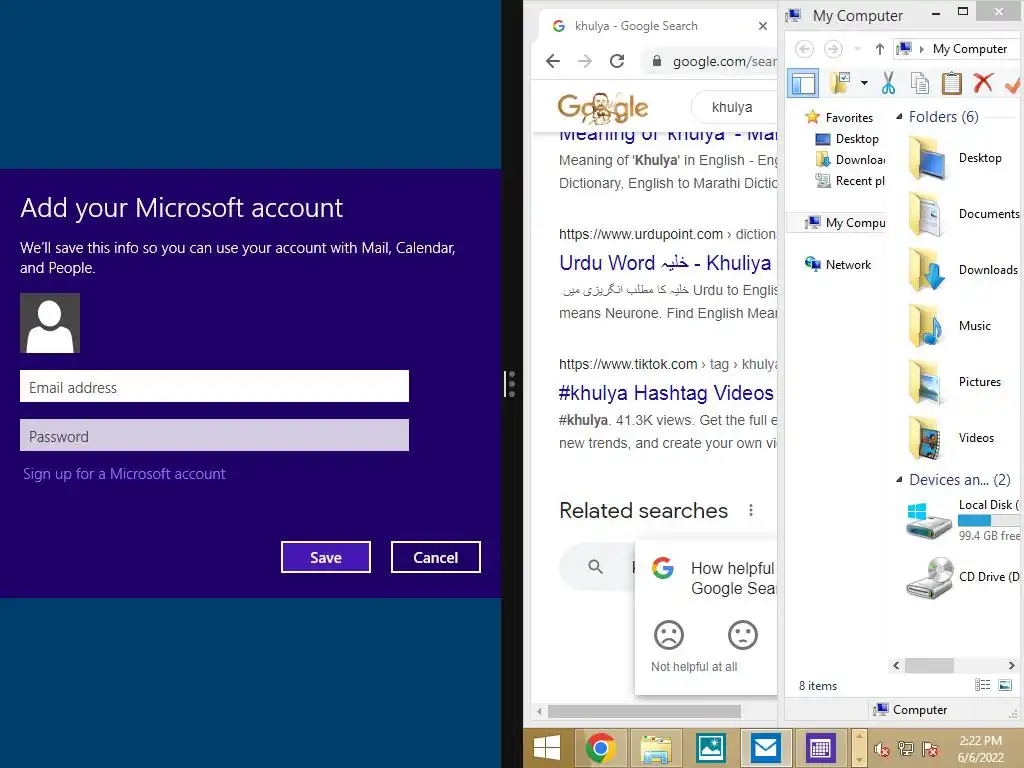
Task: Select the Desktop folder icon in Folders group
Action: [x=926, y=159]
